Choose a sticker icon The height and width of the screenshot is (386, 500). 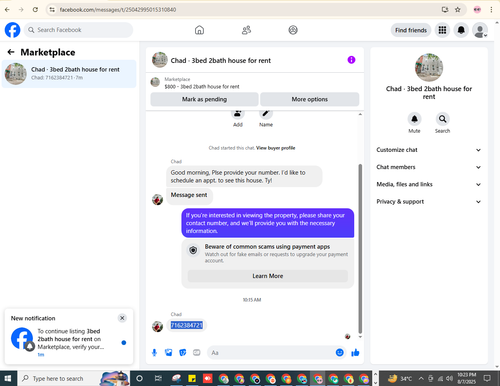coord(183,353)
